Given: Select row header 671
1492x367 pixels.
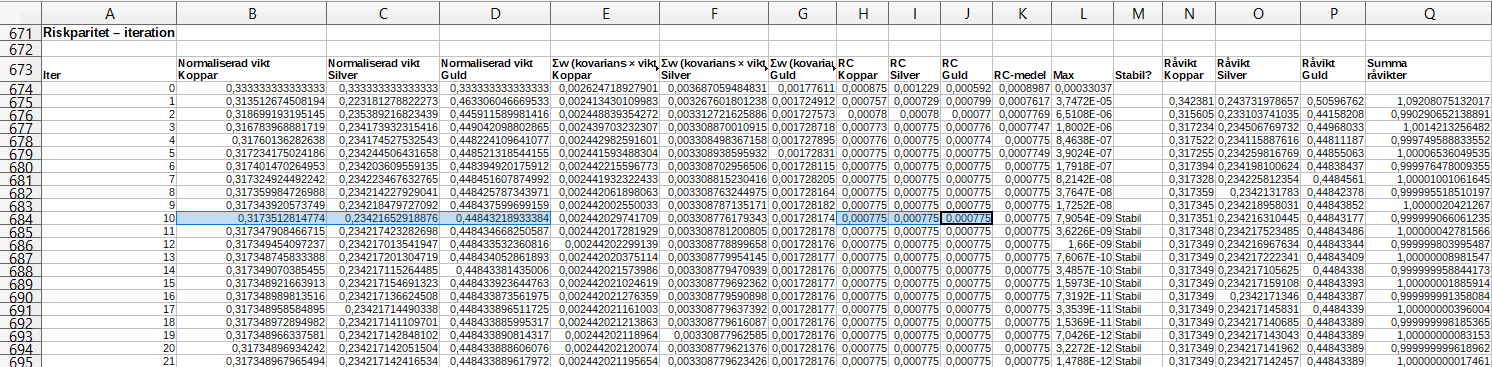Looking at the screenshot, I should pyautogui.click(x=20, y=32).
